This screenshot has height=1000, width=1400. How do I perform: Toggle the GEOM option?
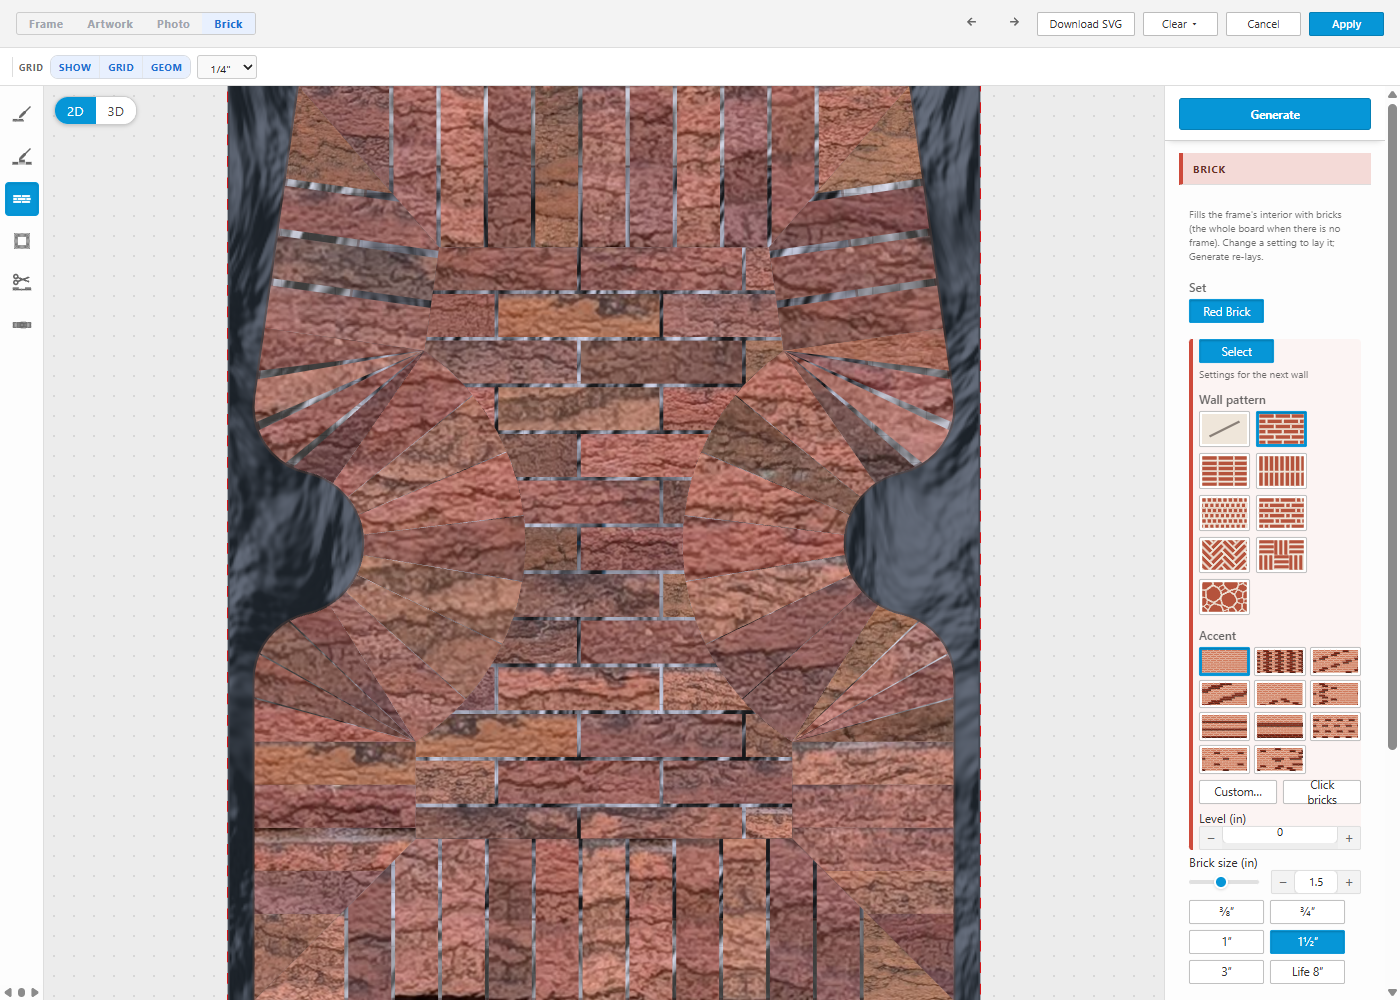click(166, 68)
